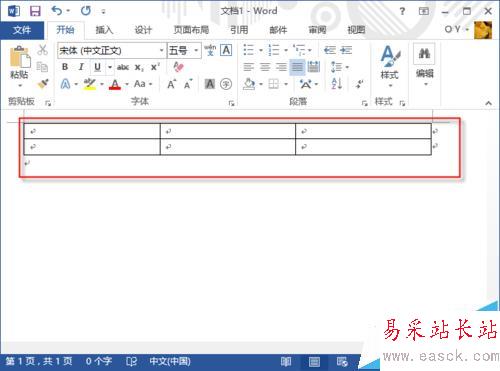
Task: Switch to the Review tab
Action: pos(317,30)
